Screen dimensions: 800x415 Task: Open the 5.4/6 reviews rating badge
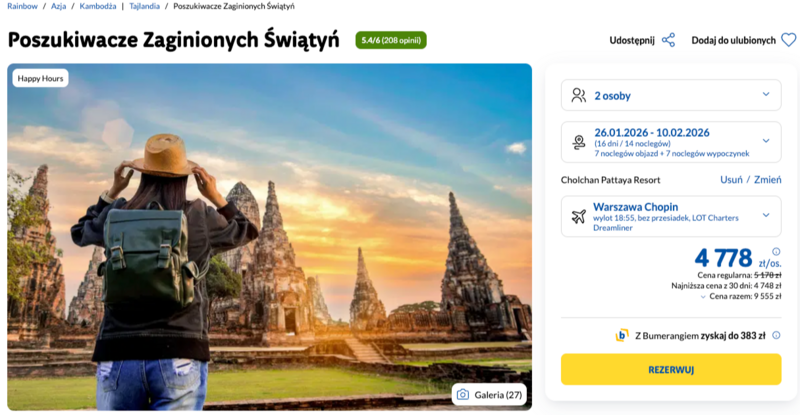(x=391, y=41)
